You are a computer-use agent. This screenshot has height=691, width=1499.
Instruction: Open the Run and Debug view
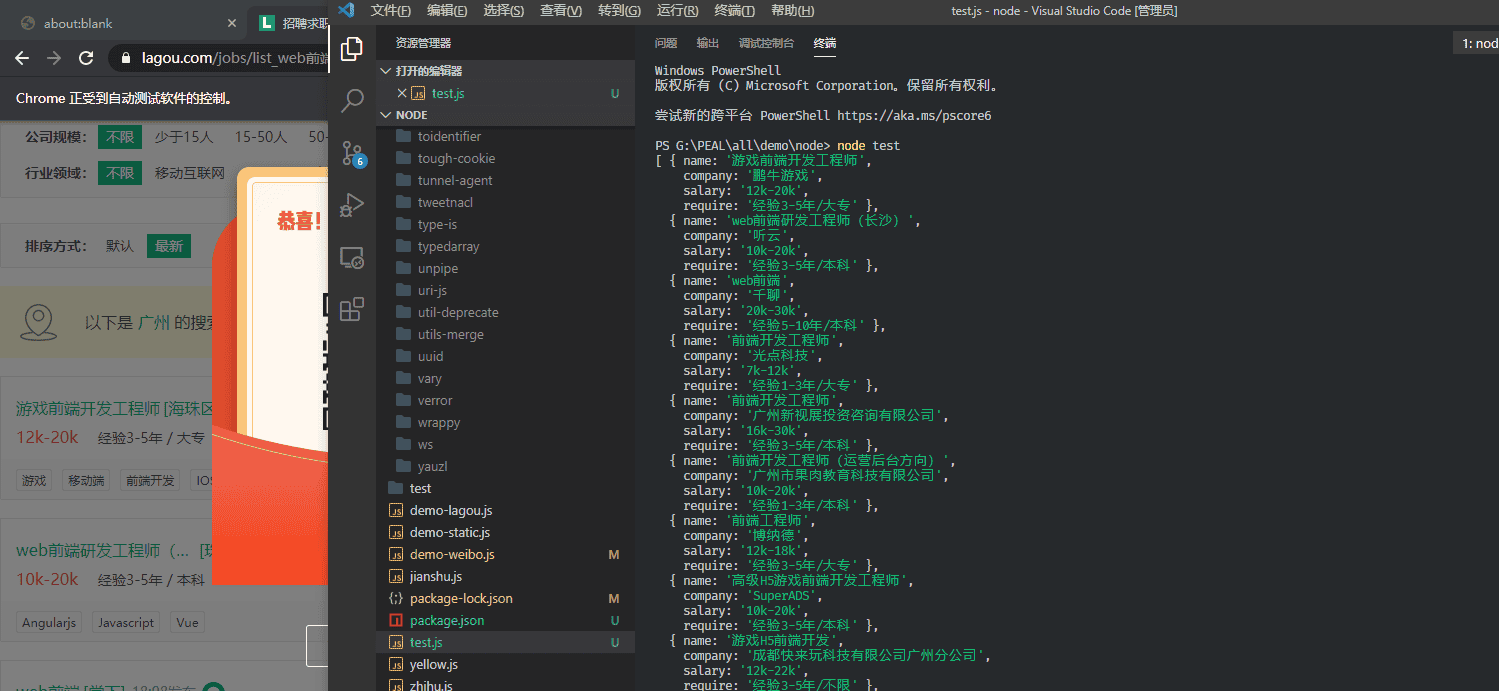[352, 205]
